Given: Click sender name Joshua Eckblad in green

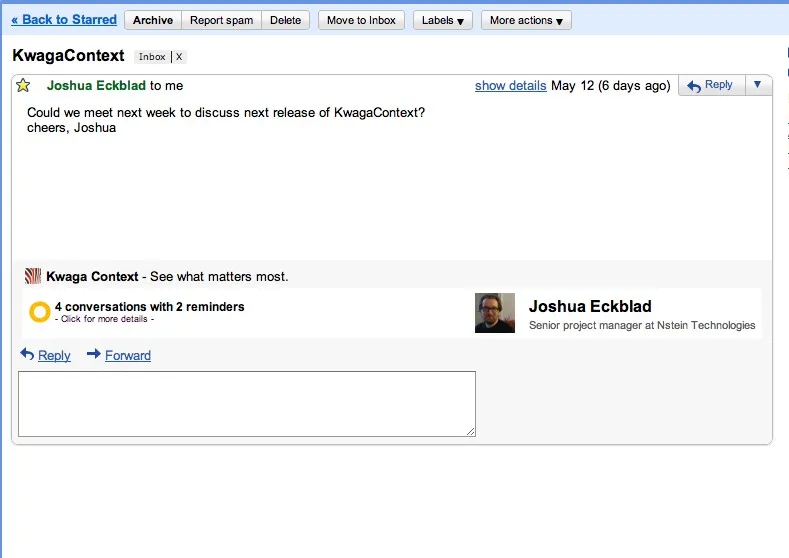Looking at the screenshot, I should 96,86.
